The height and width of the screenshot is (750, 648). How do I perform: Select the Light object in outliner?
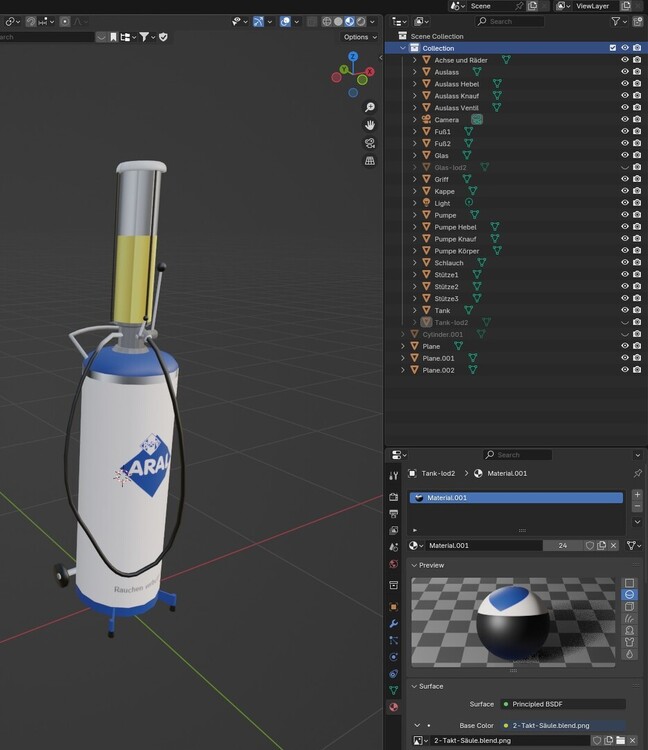point(442,203)
